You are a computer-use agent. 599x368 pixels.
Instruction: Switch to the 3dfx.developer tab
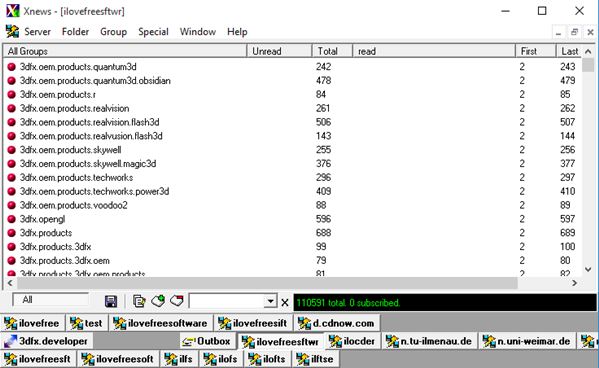coord(47,341)
